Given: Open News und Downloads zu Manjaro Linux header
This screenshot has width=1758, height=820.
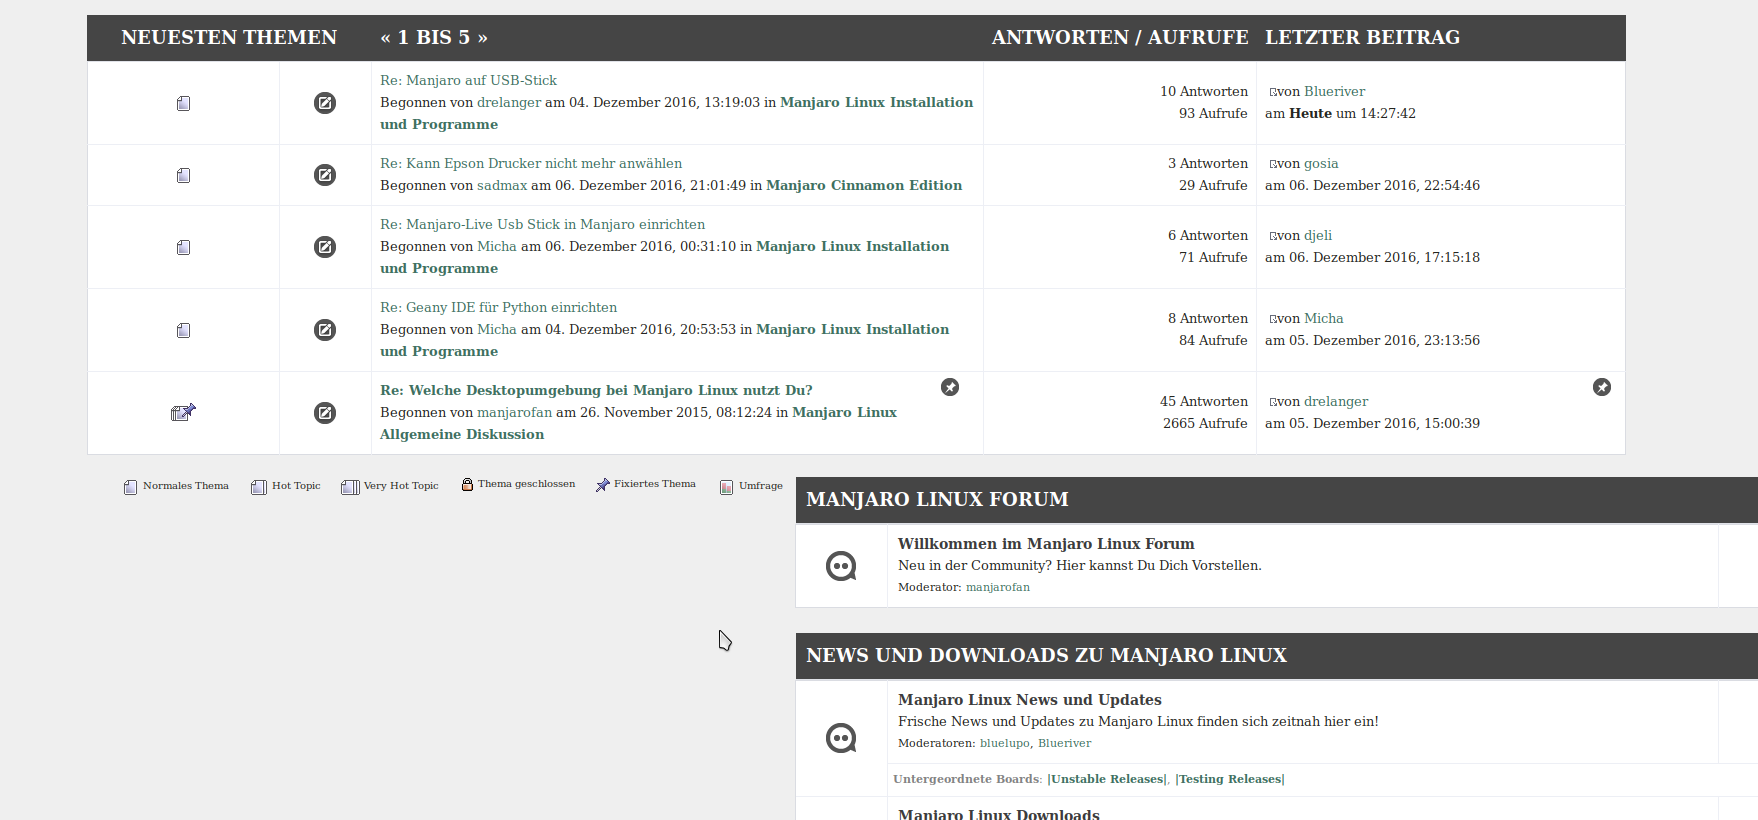Looking at the screenshot, I should pyautogui.click(x=1046, y=655).
